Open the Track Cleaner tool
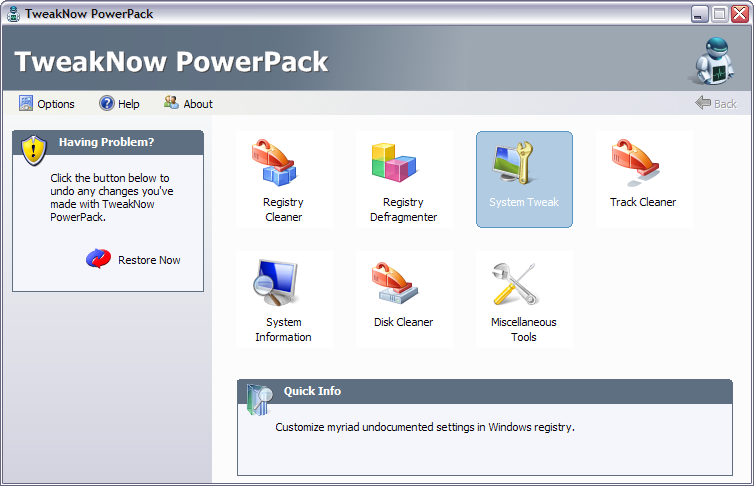 (644, 179)
